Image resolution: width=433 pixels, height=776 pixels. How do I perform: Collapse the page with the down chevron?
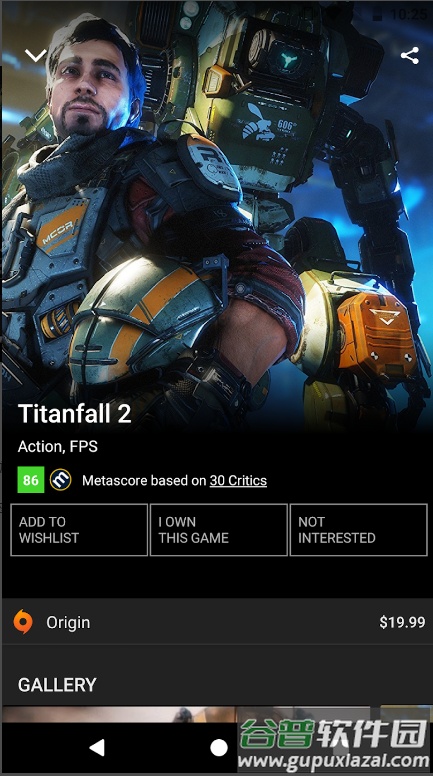click(36, 55)
